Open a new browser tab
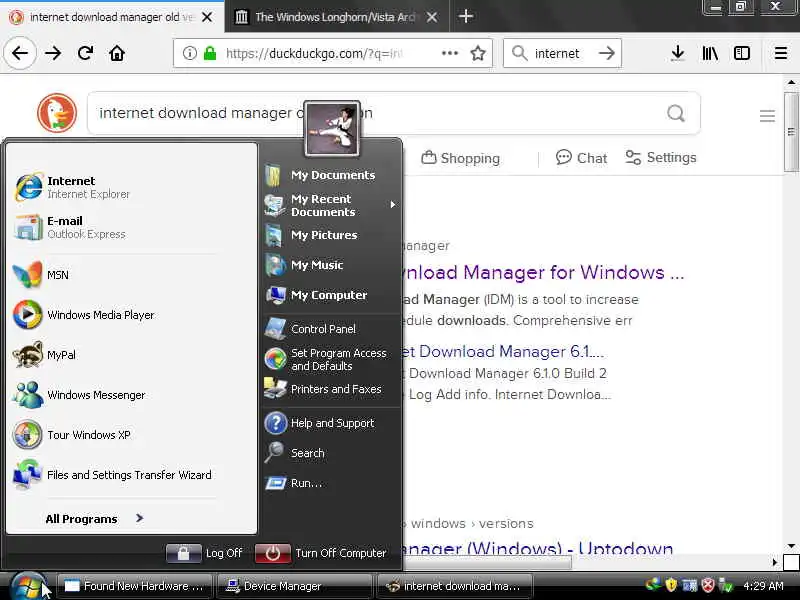800x600 pixels. pyautogui.click(x=465, y=16)
